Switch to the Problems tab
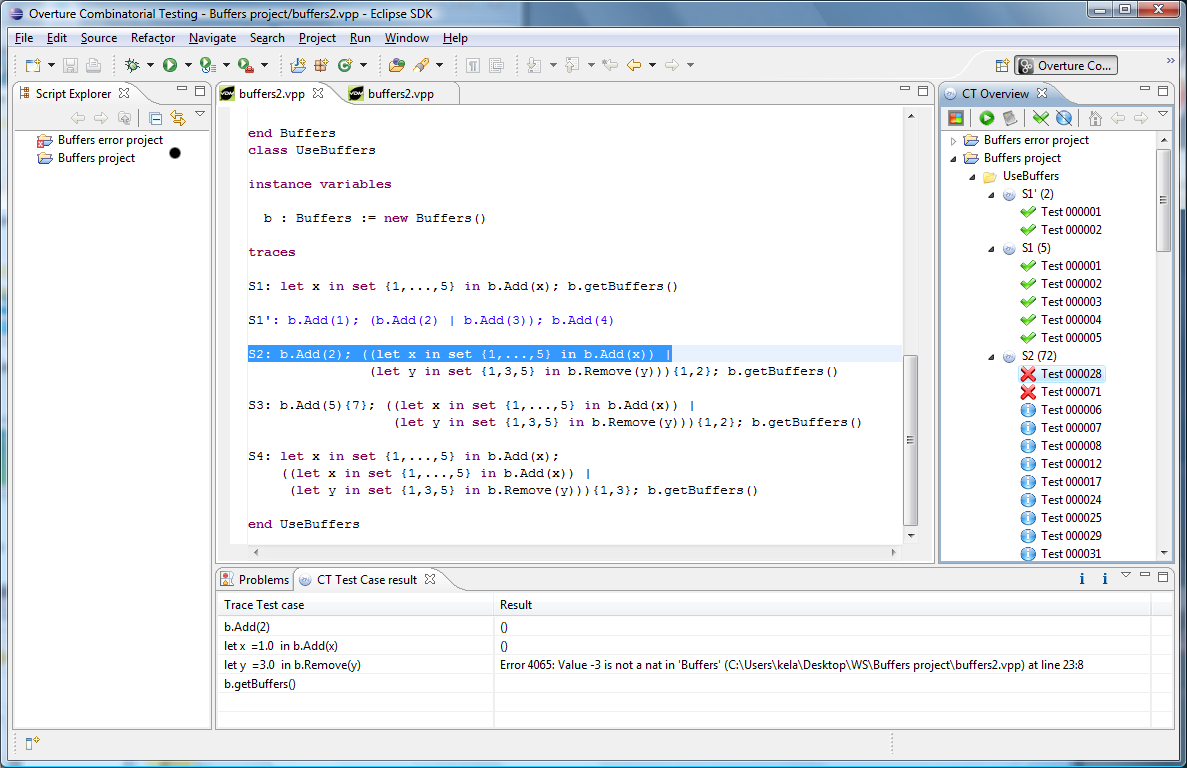Viewport: 1187px width, 768px height. click(x=255, y=580)
